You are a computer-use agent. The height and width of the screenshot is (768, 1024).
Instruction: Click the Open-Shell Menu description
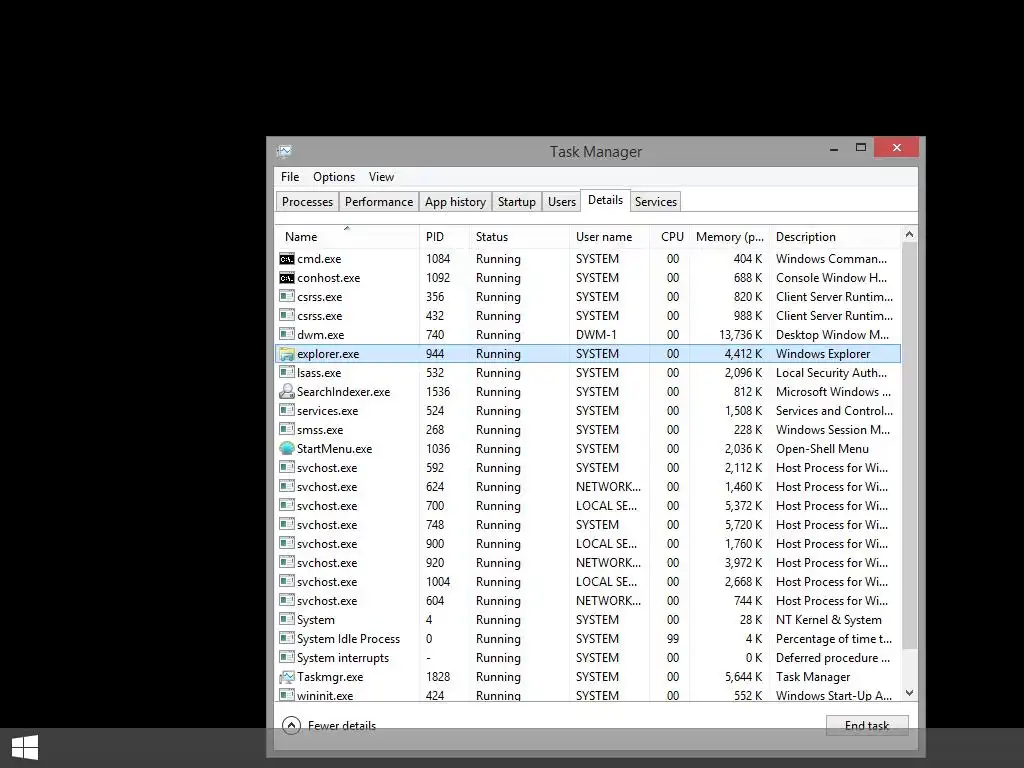point(822,449)
